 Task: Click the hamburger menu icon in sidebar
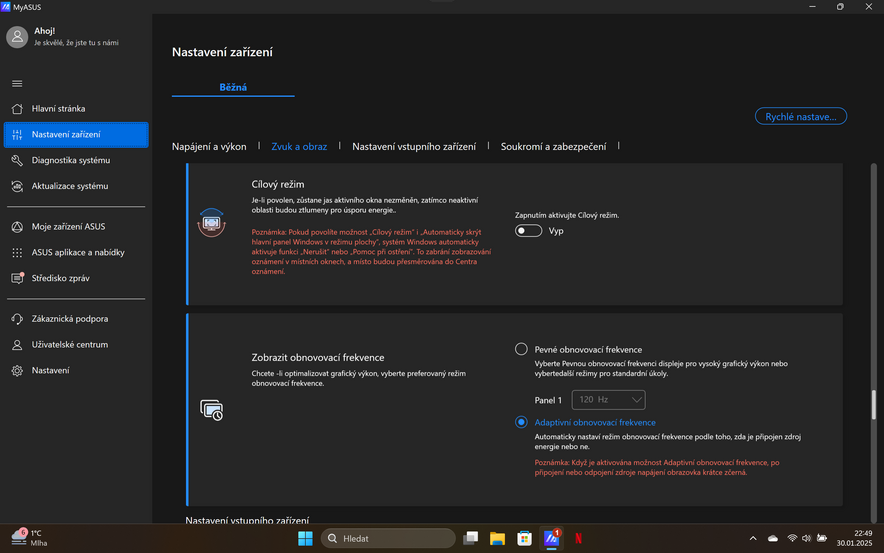point(17,83)
